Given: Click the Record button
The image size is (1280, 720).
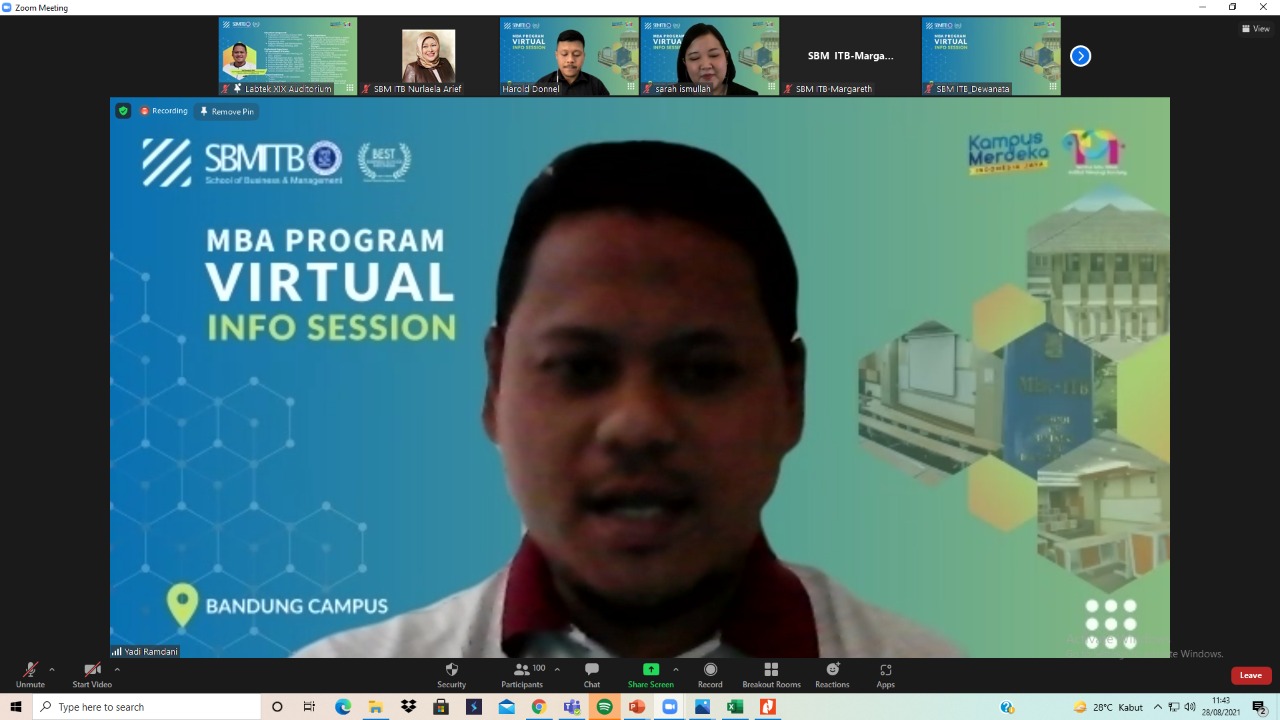Looking at the screenshot, I should (710, 675).
